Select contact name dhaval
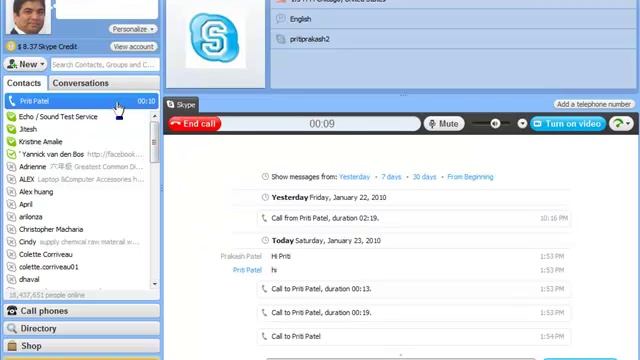 pyautogui.click(x=29, y=280)
